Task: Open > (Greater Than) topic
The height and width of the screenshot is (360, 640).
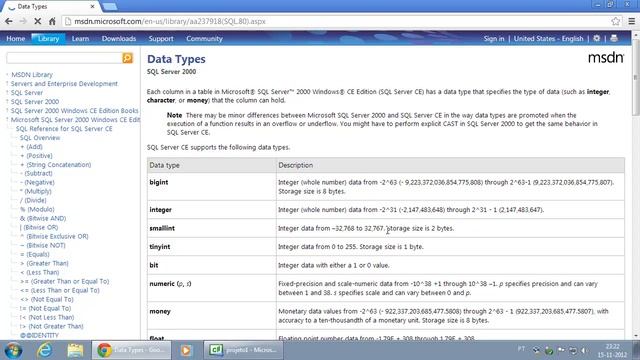Action: [44, 263]
